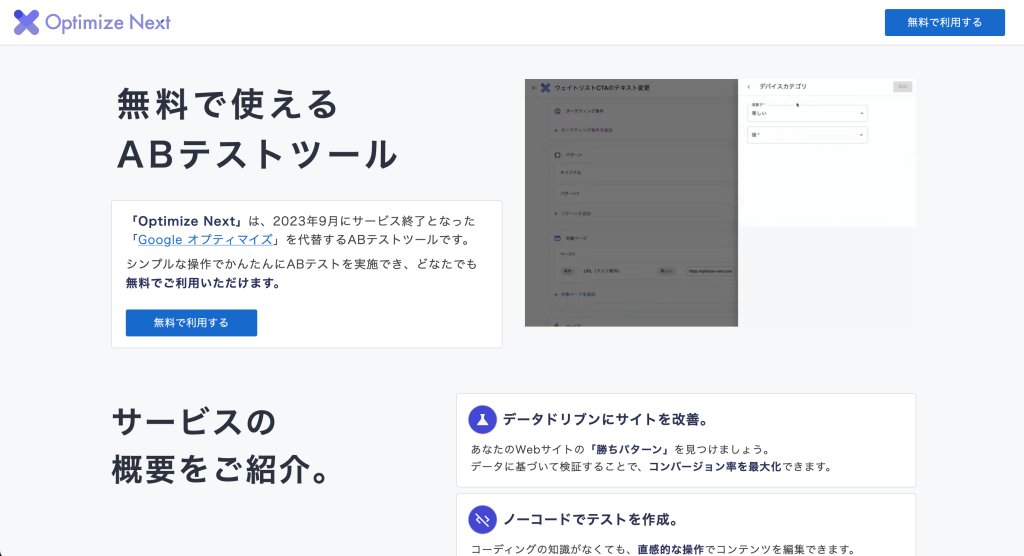Click the bold 「Optimize Next」 text in intro
1024x556 pixels.
(187, 221)
